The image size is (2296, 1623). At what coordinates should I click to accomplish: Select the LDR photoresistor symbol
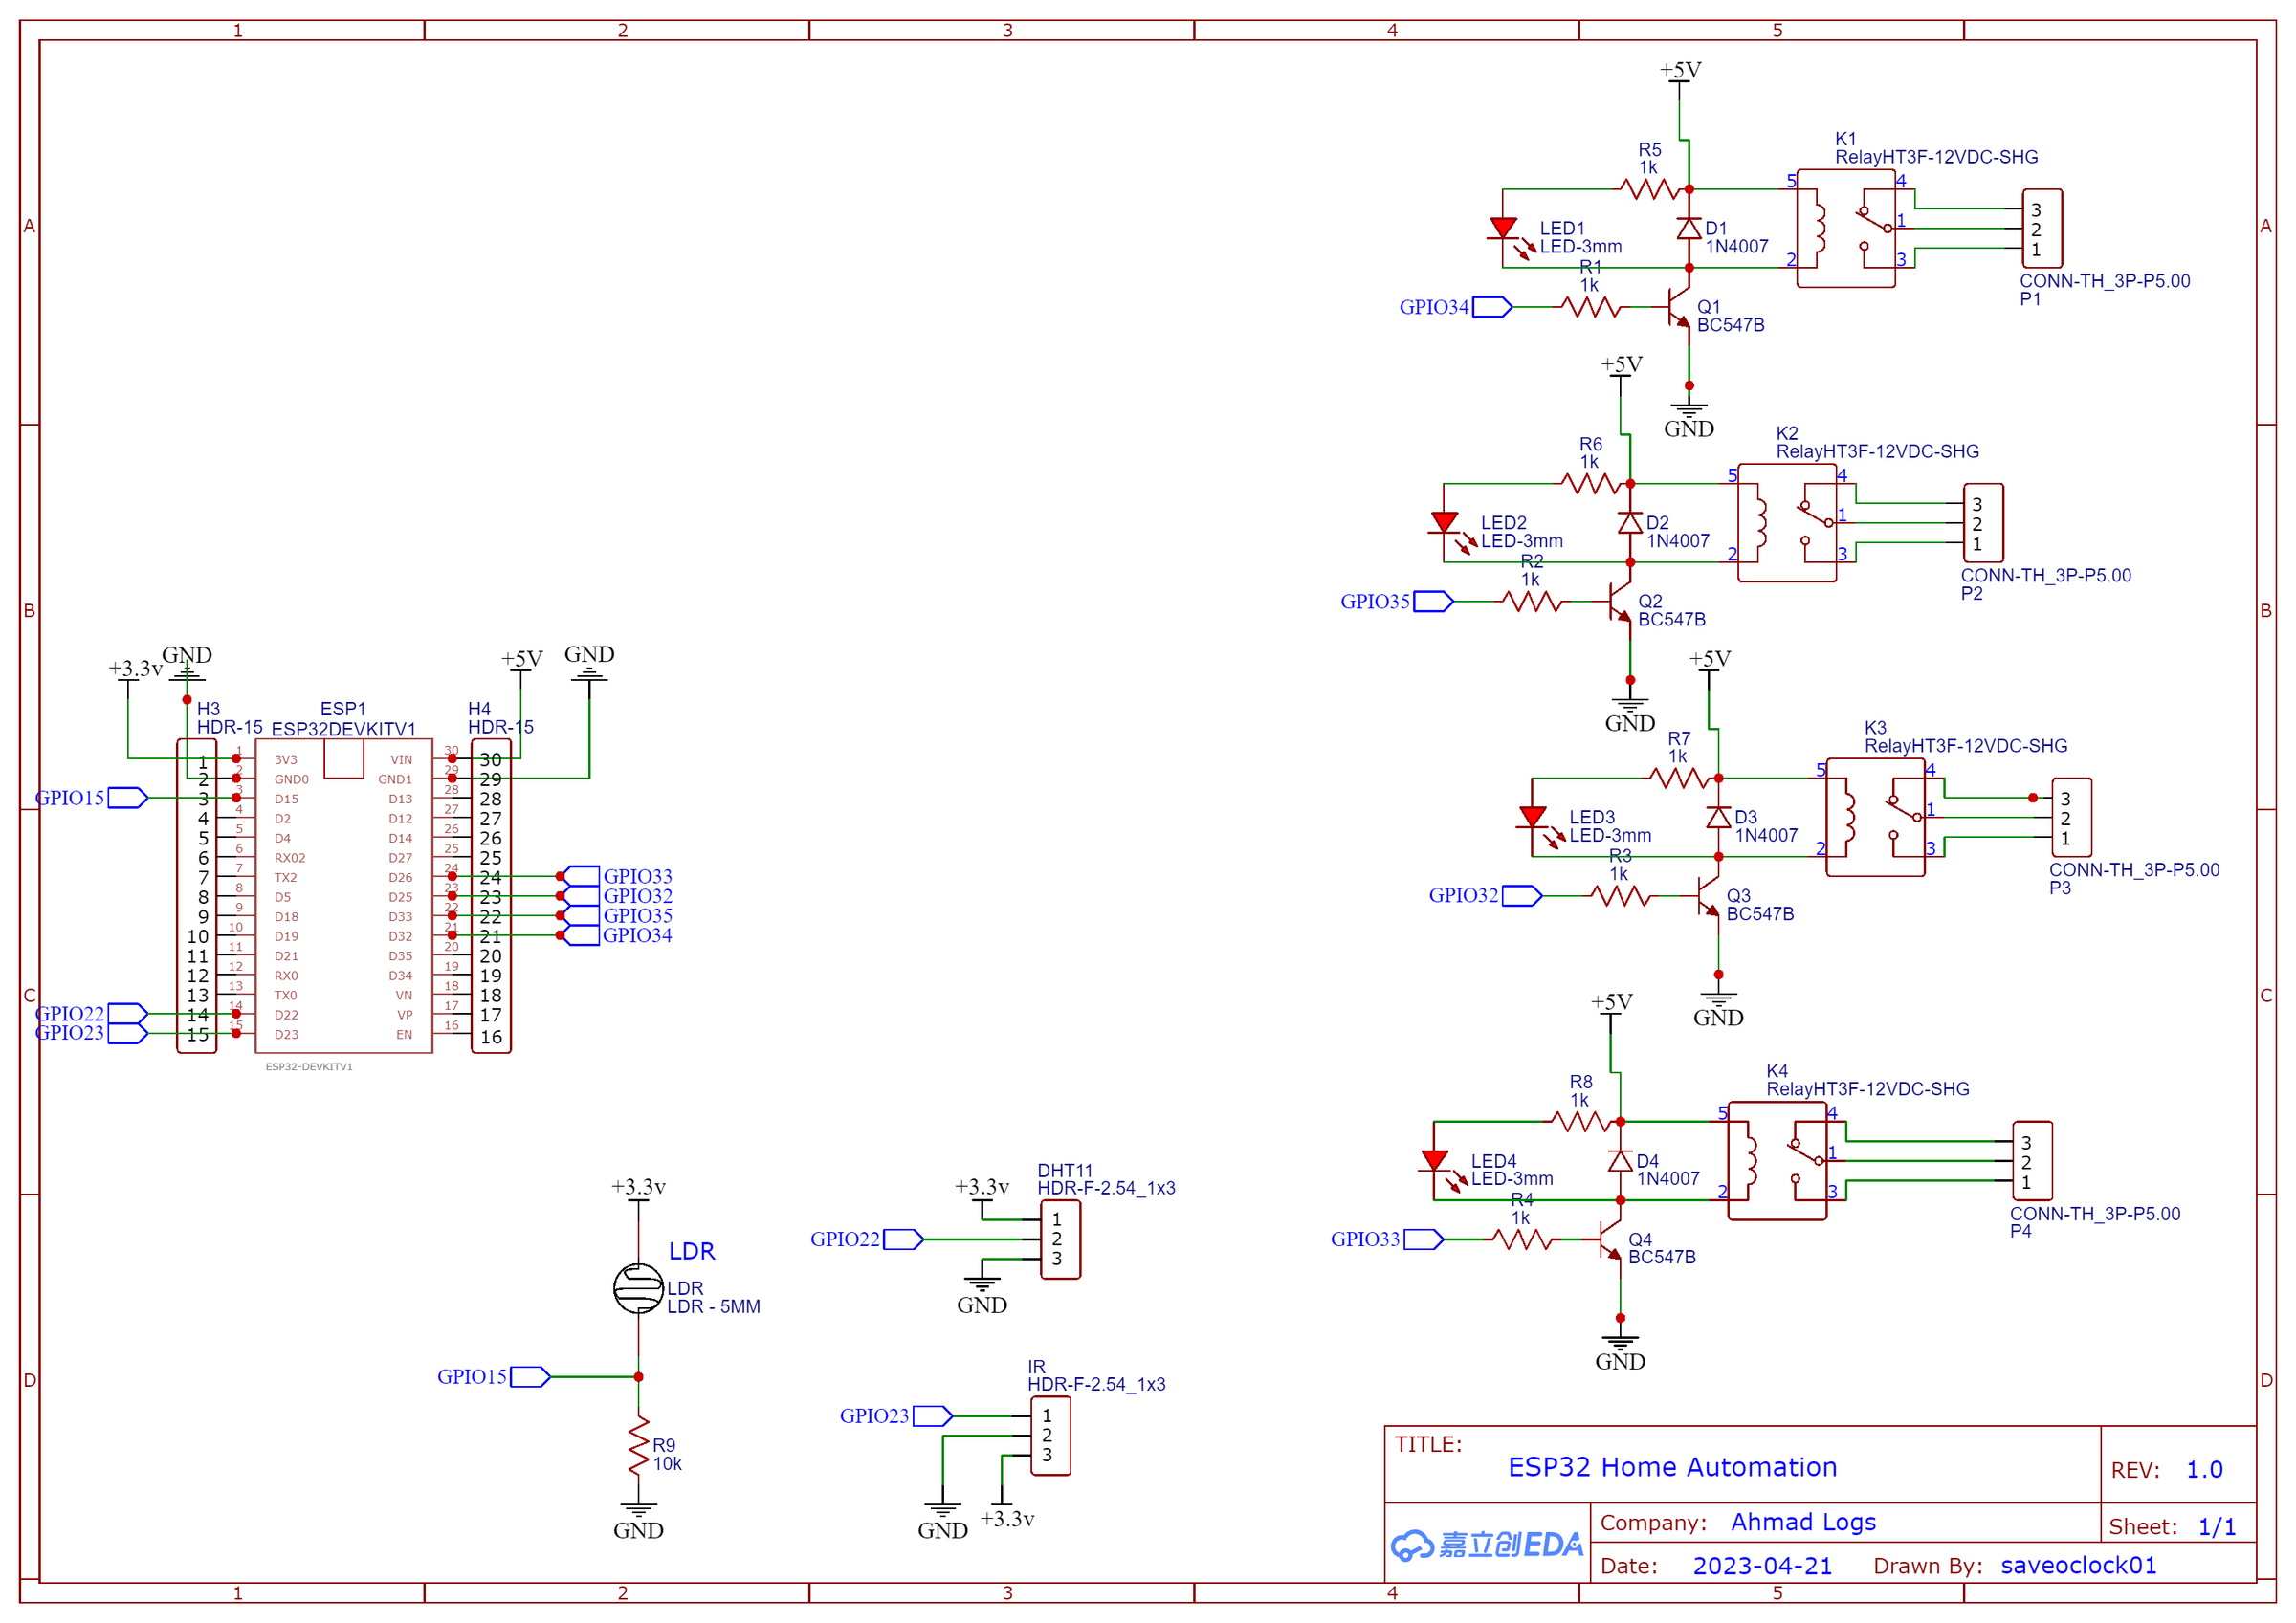point(639,1287)
